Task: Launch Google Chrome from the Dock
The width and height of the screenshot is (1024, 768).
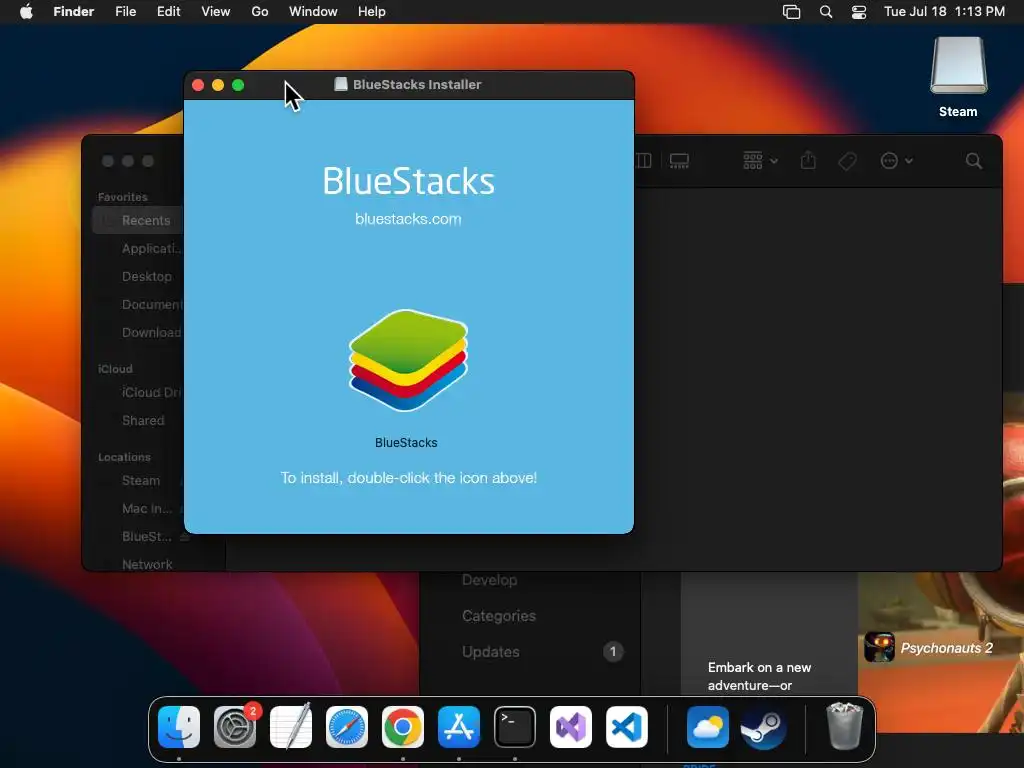Action: [403, 727]
